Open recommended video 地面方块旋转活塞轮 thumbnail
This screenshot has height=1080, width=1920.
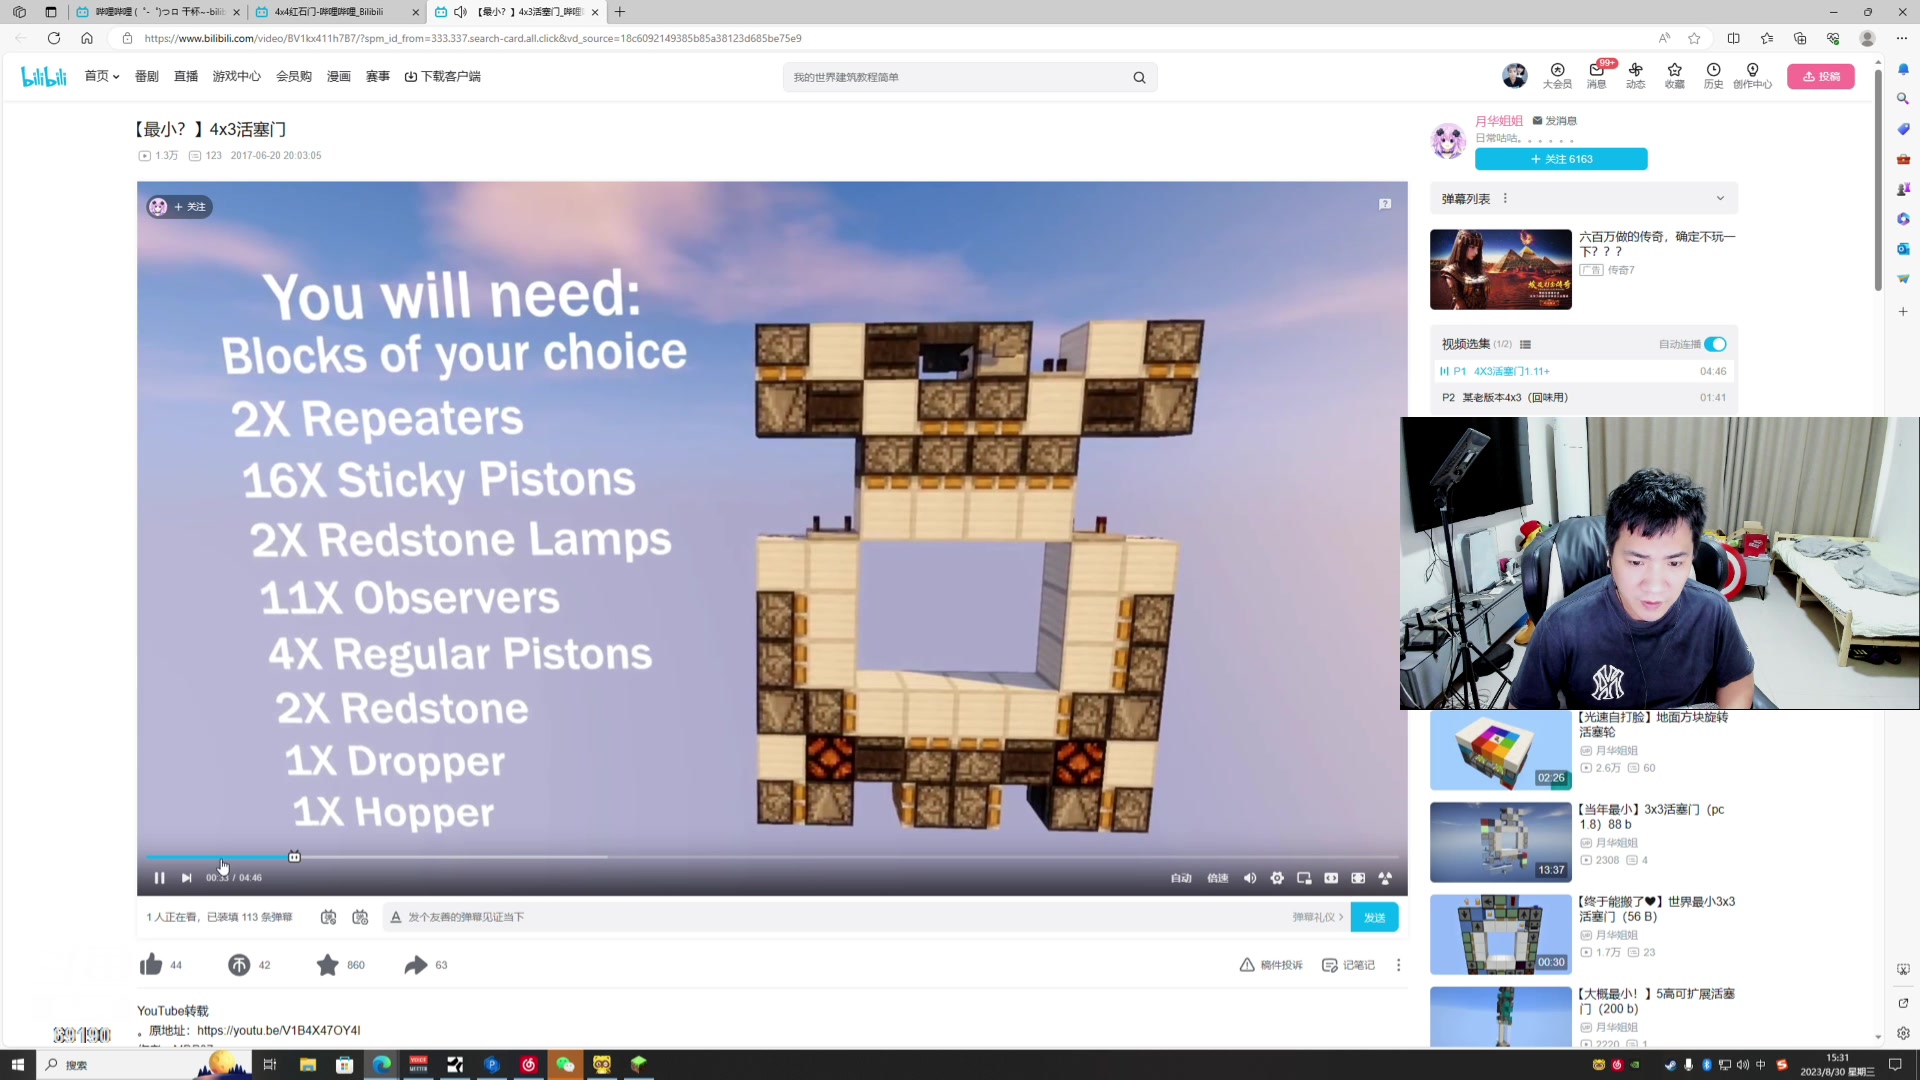1500,750
